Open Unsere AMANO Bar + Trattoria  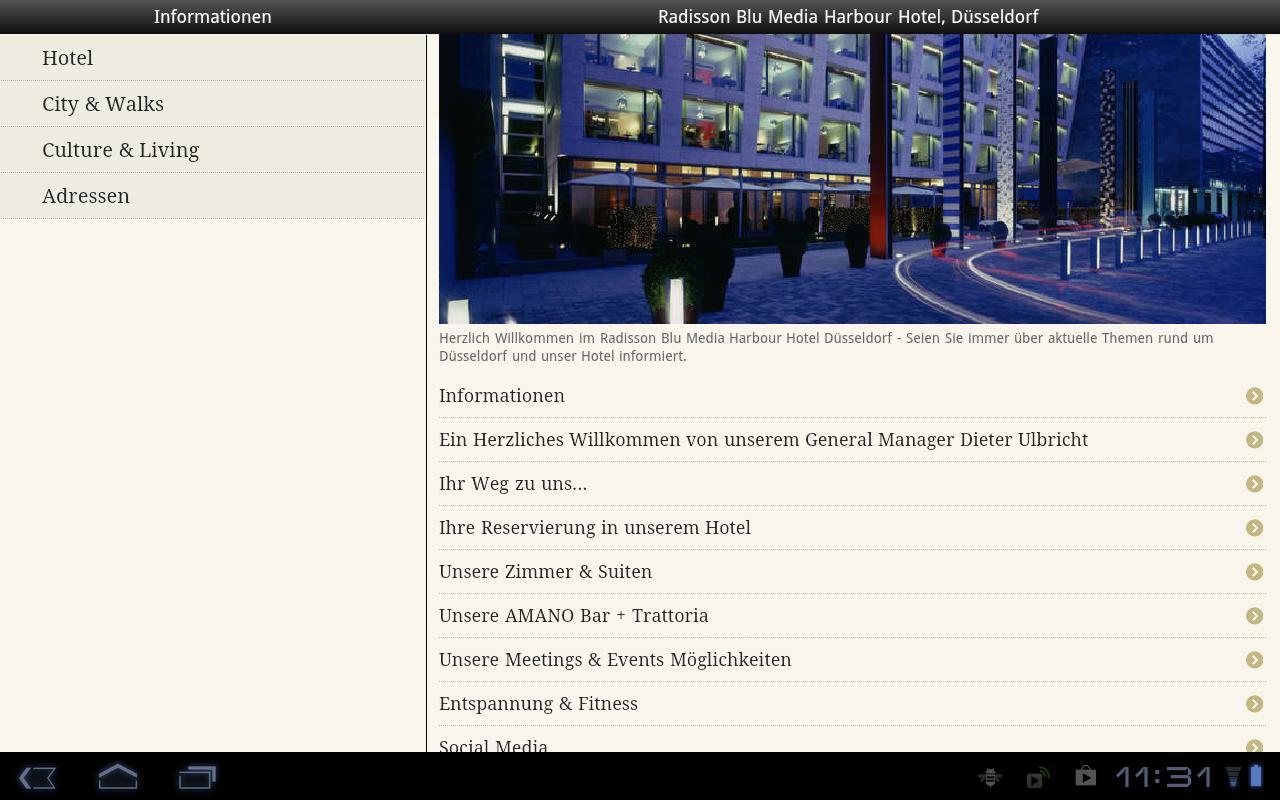[x=852, y=616]
